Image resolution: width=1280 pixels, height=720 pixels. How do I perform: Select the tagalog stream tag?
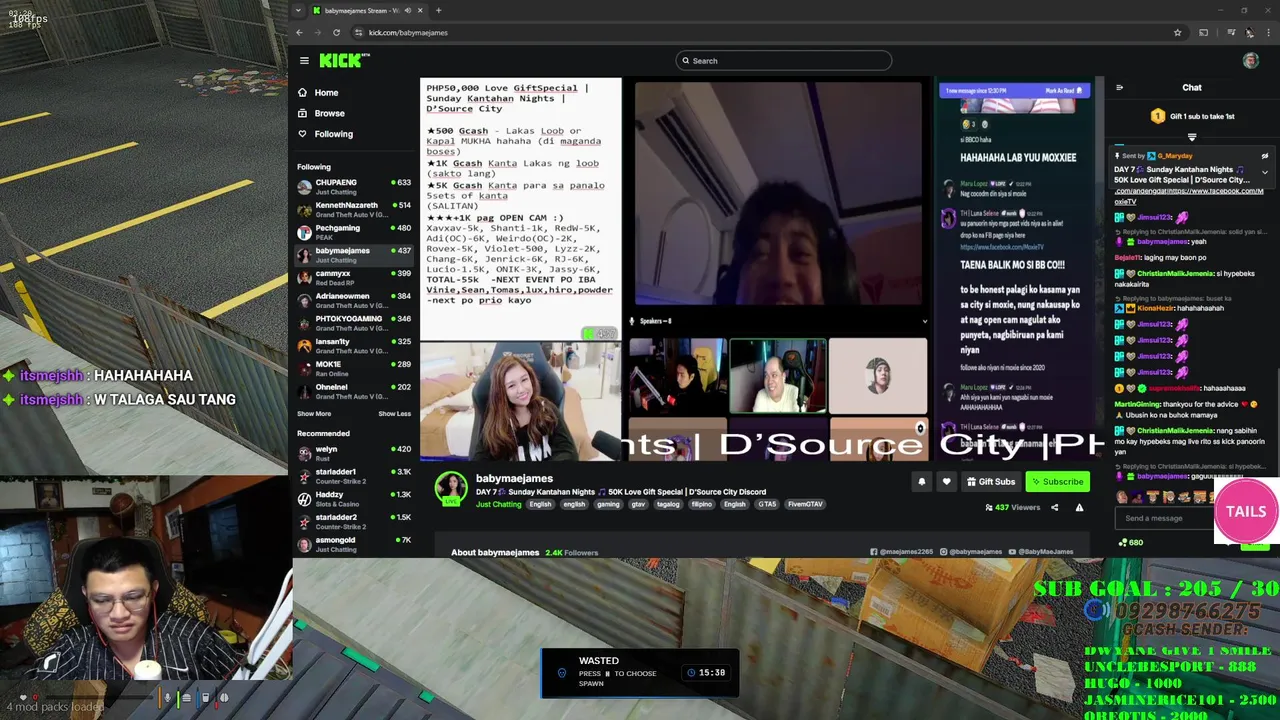(668, 504)
